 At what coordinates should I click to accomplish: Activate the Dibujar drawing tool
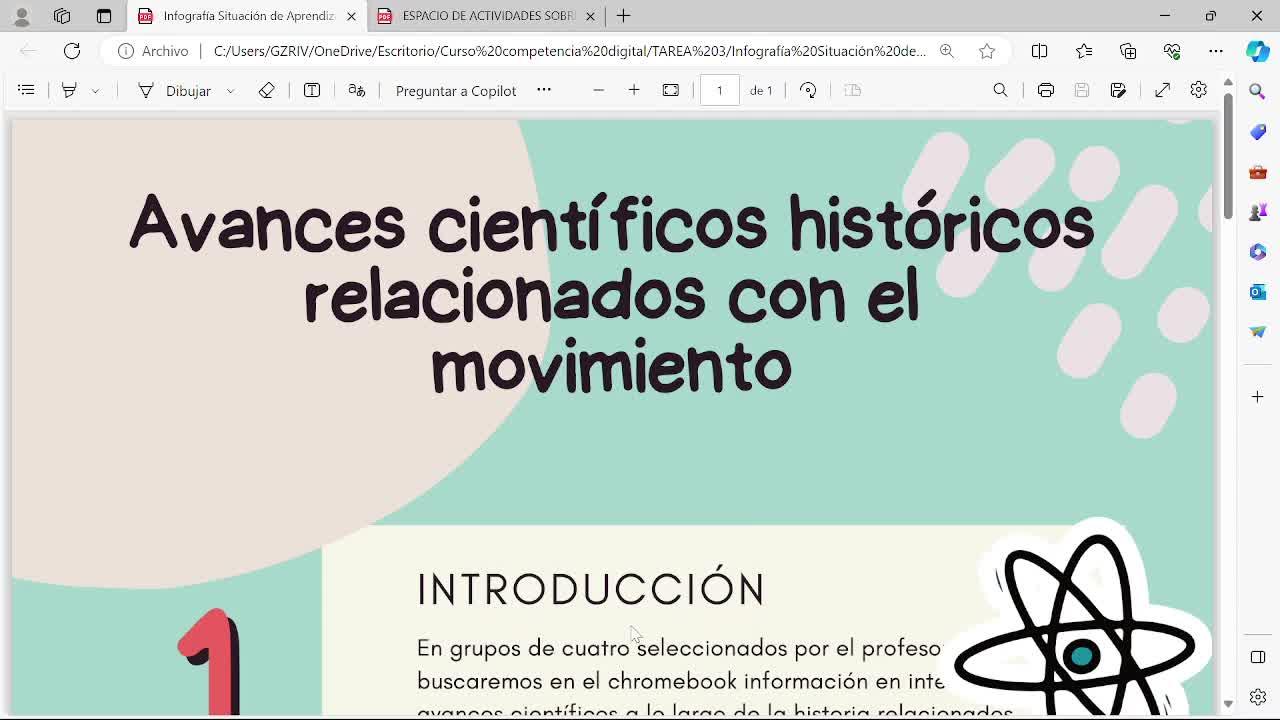[175, 90]
